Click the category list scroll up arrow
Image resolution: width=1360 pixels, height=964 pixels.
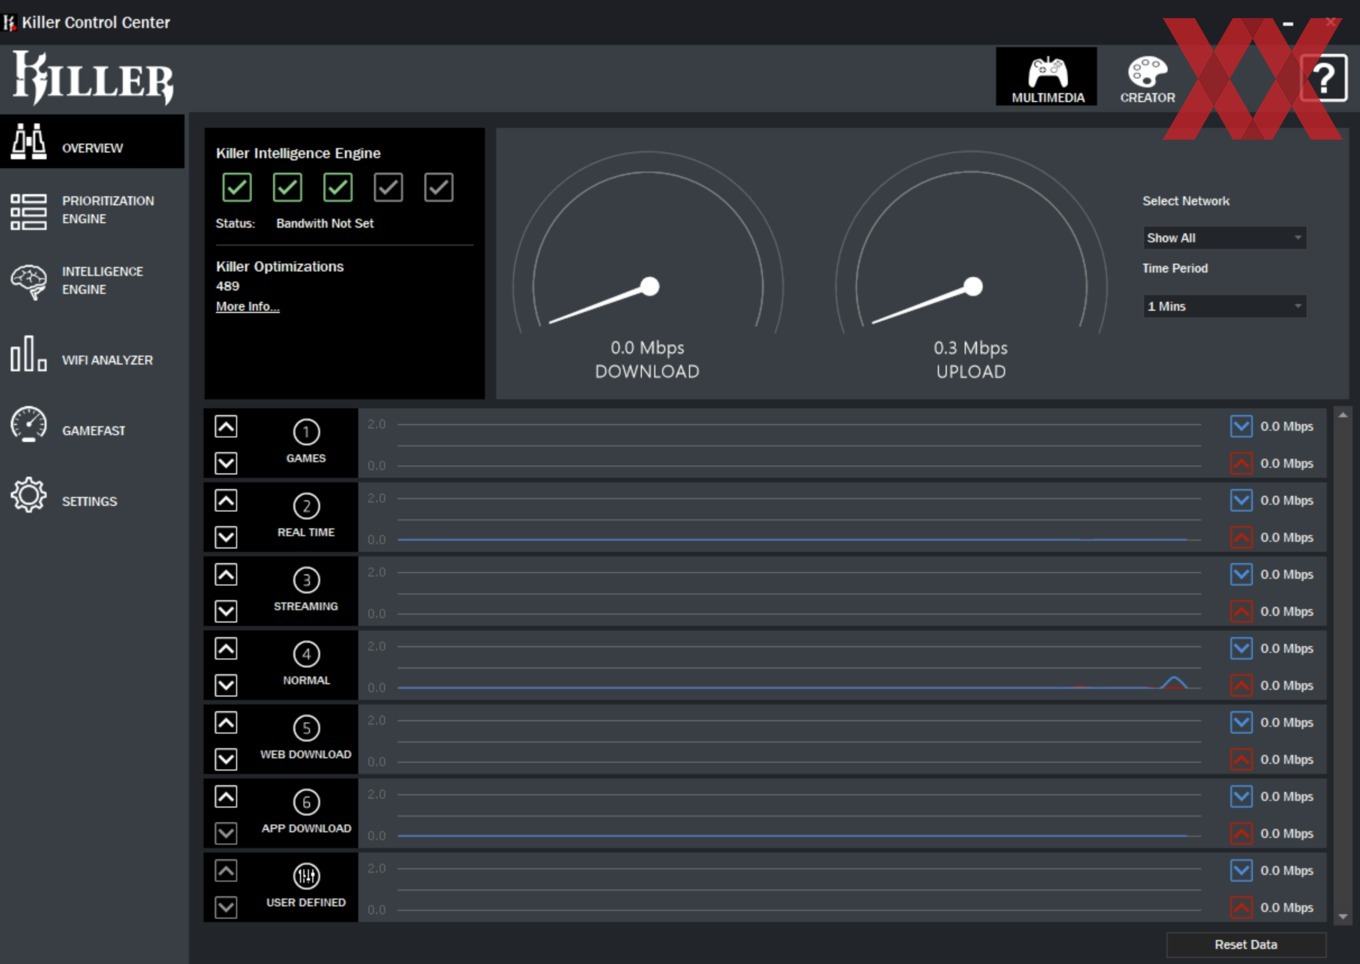coord(1342,415)
